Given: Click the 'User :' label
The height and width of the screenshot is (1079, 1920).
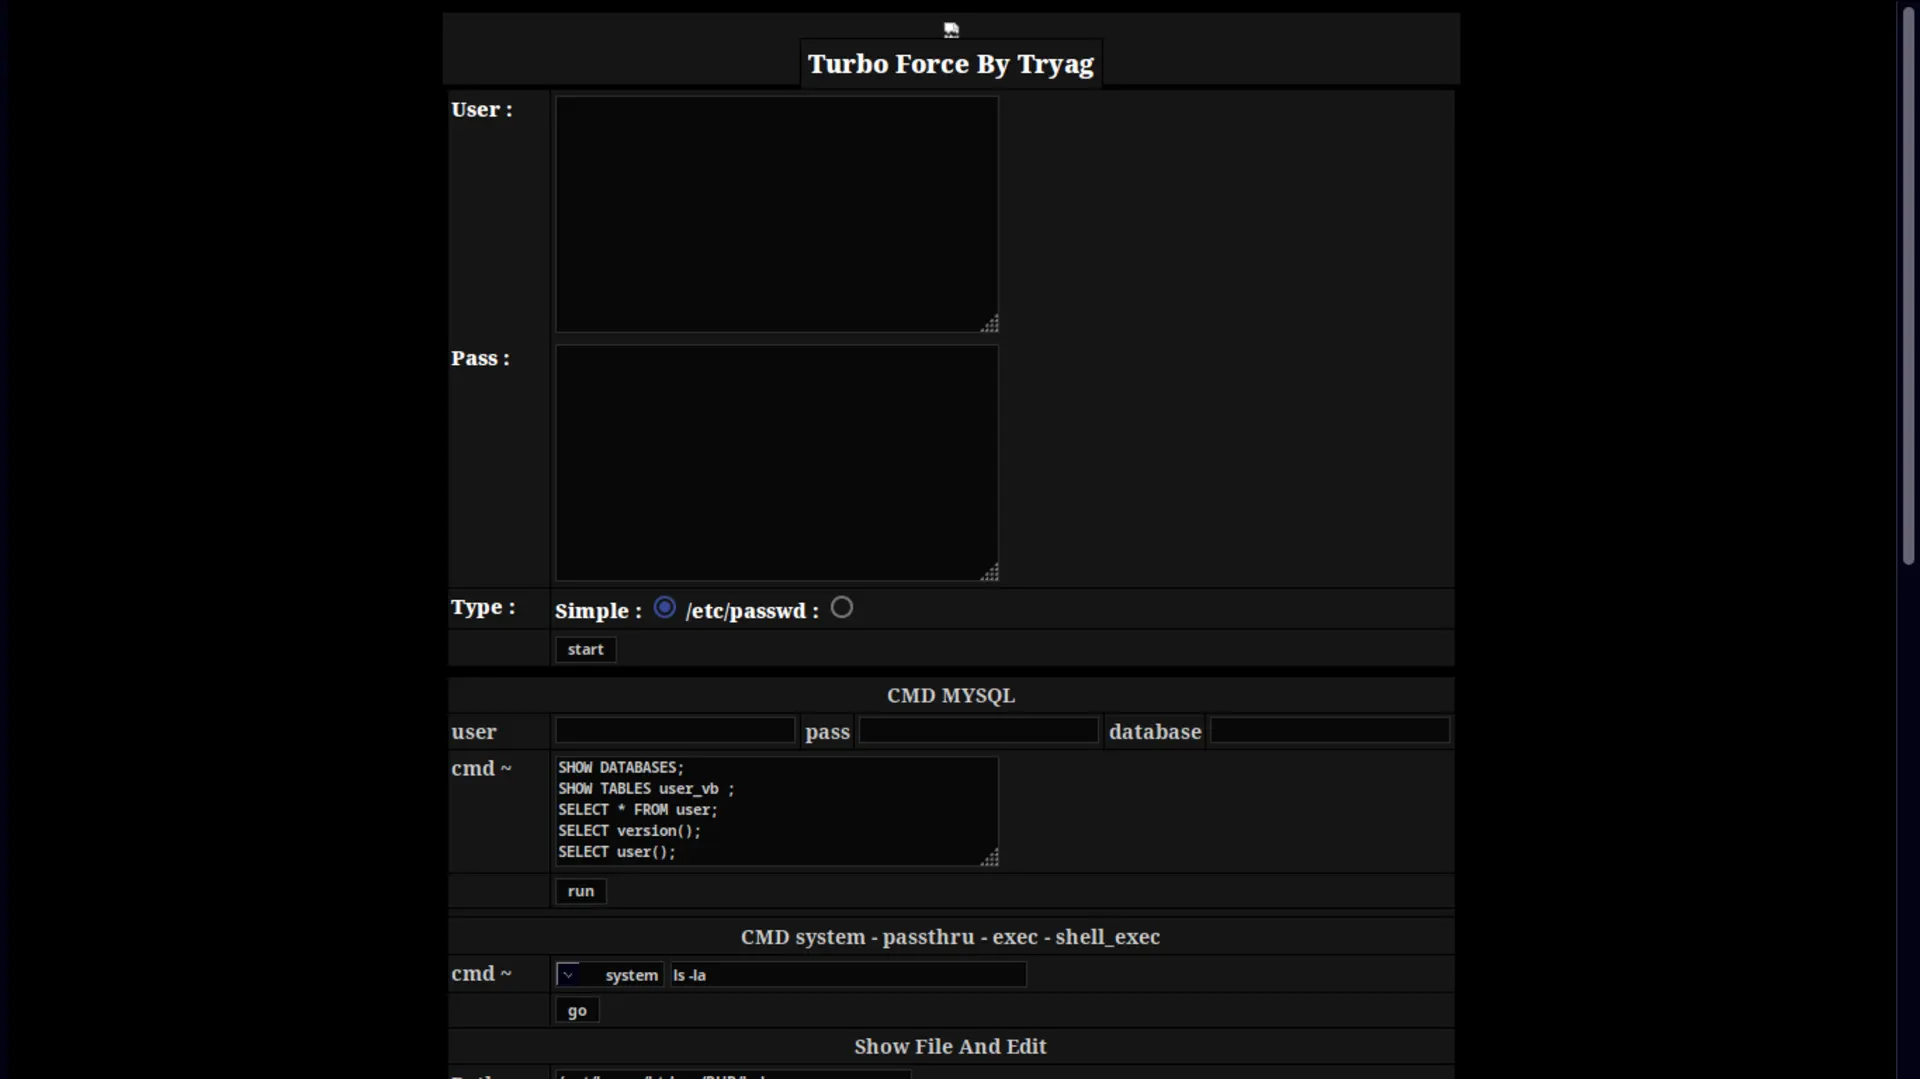Looking at the screenshot, I should (x=482, y=110).
